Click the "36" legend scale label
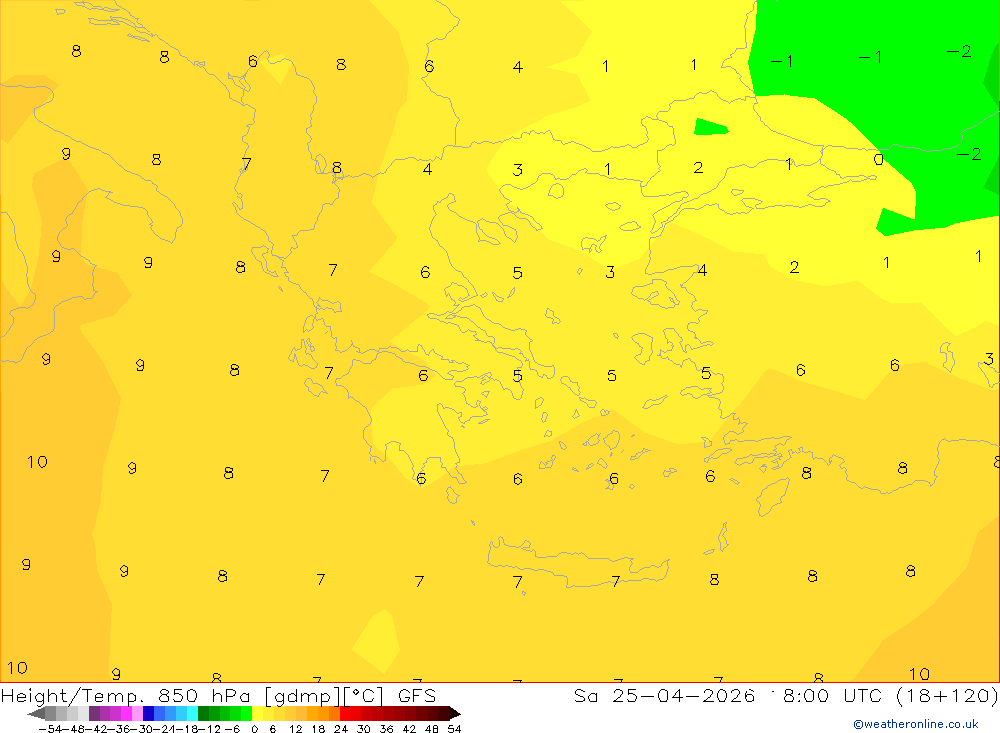The height and width of the screenshot is (733, 1000). click(386, 729)
